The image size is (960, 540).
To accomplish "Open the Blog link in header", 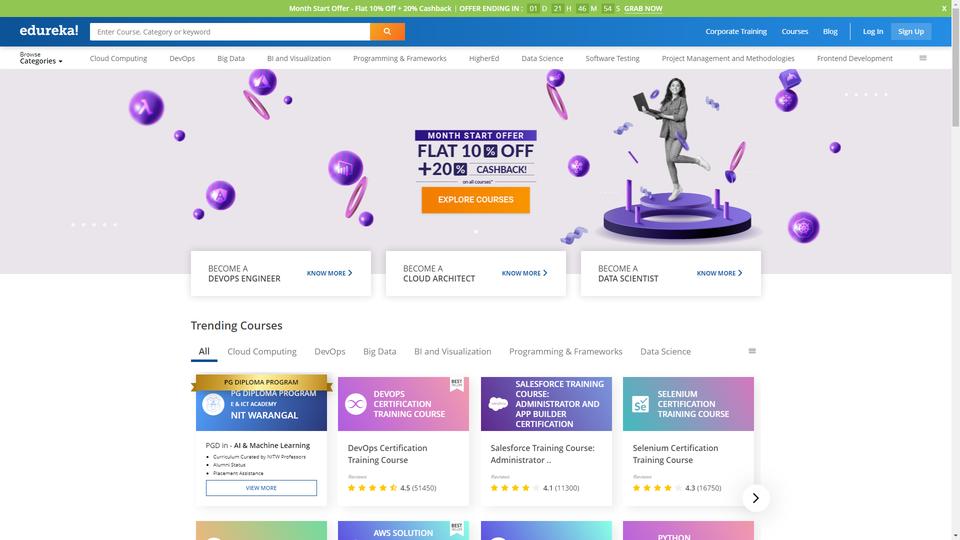I will coord(830,31).
